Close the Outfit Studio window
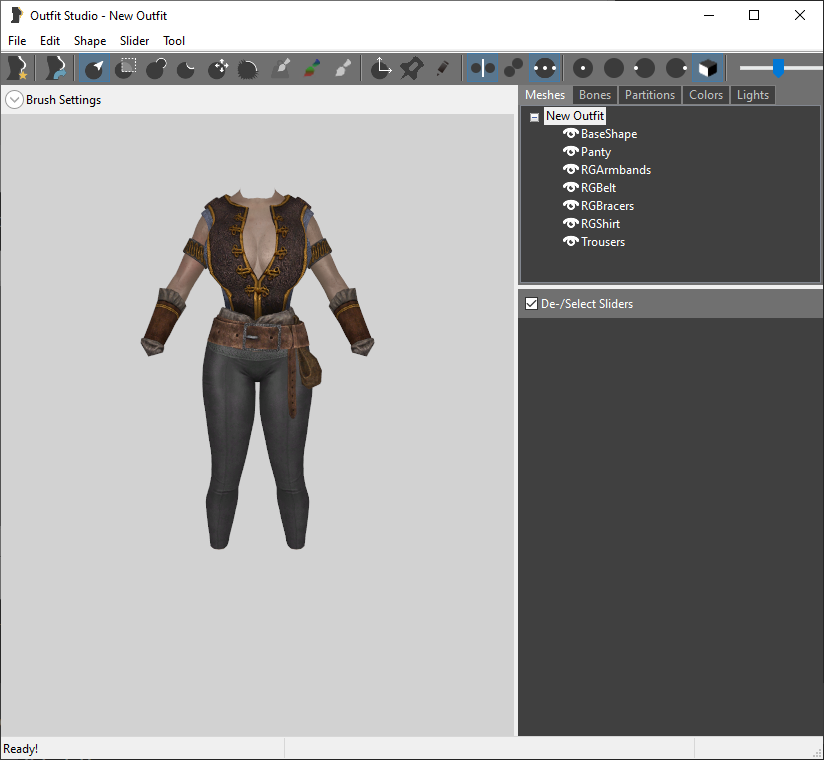The image size is (824, 760). click(799, 15)
